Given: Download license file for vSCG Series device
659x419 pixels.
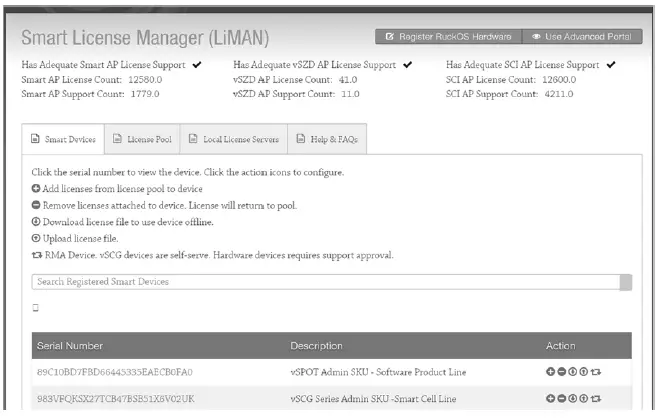Looking at the screenshot, I should click(573, 398).
